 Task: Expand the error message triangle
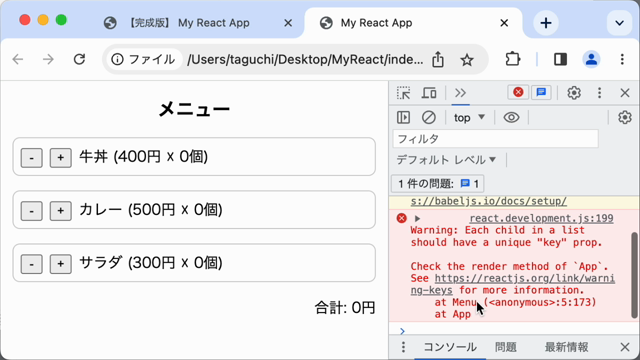pos(417,219)
